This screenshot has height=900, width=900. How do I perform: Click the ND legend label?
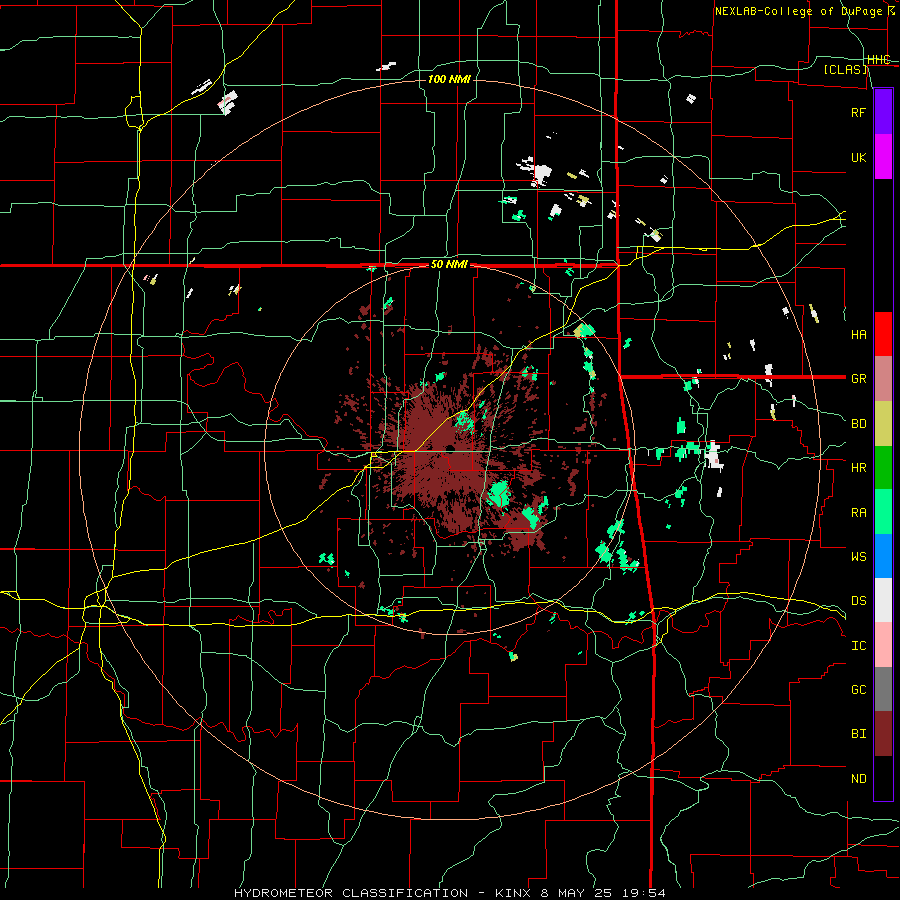(858, 778)
